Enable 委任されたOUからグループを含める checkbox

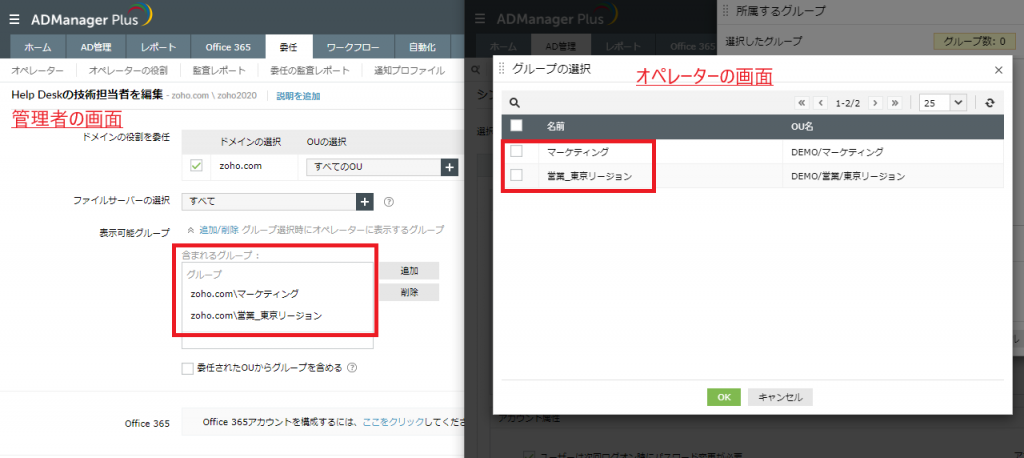(x=187, y=368)
